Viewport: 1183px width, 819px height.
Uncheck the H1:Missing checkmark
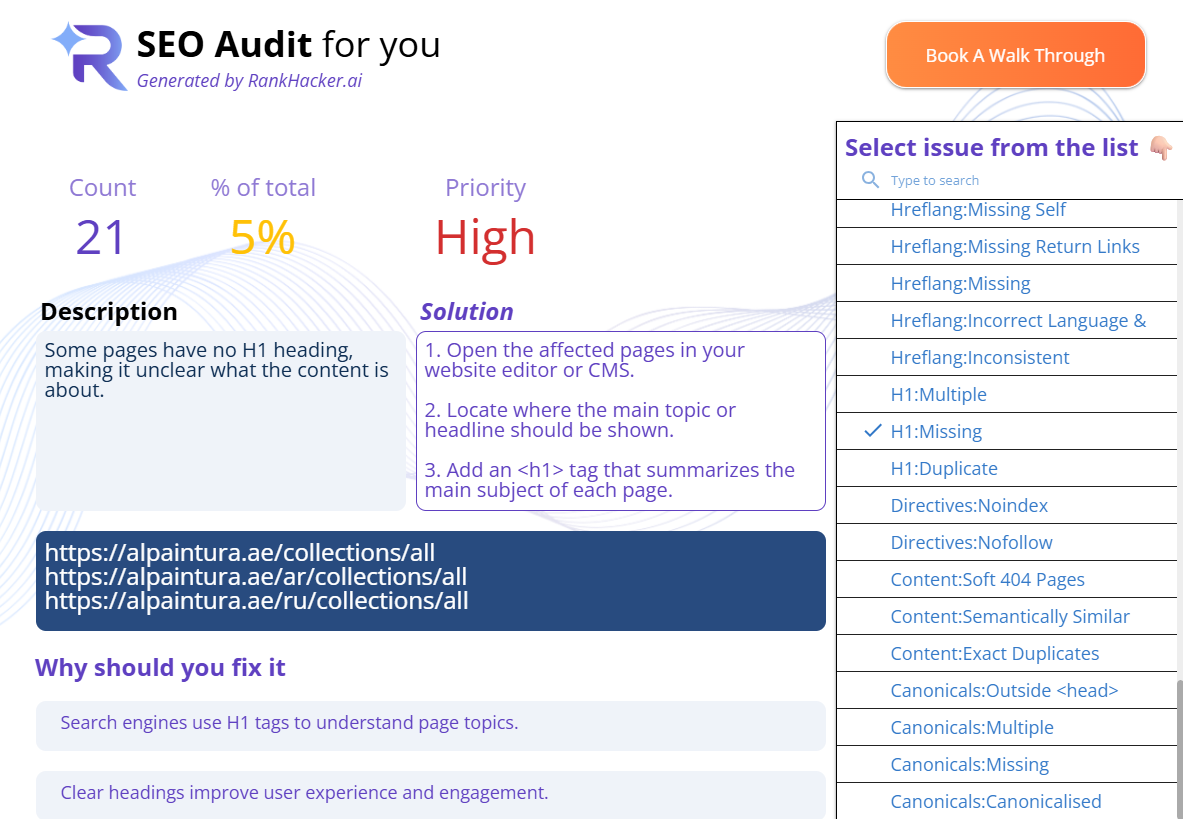[872, 431]
